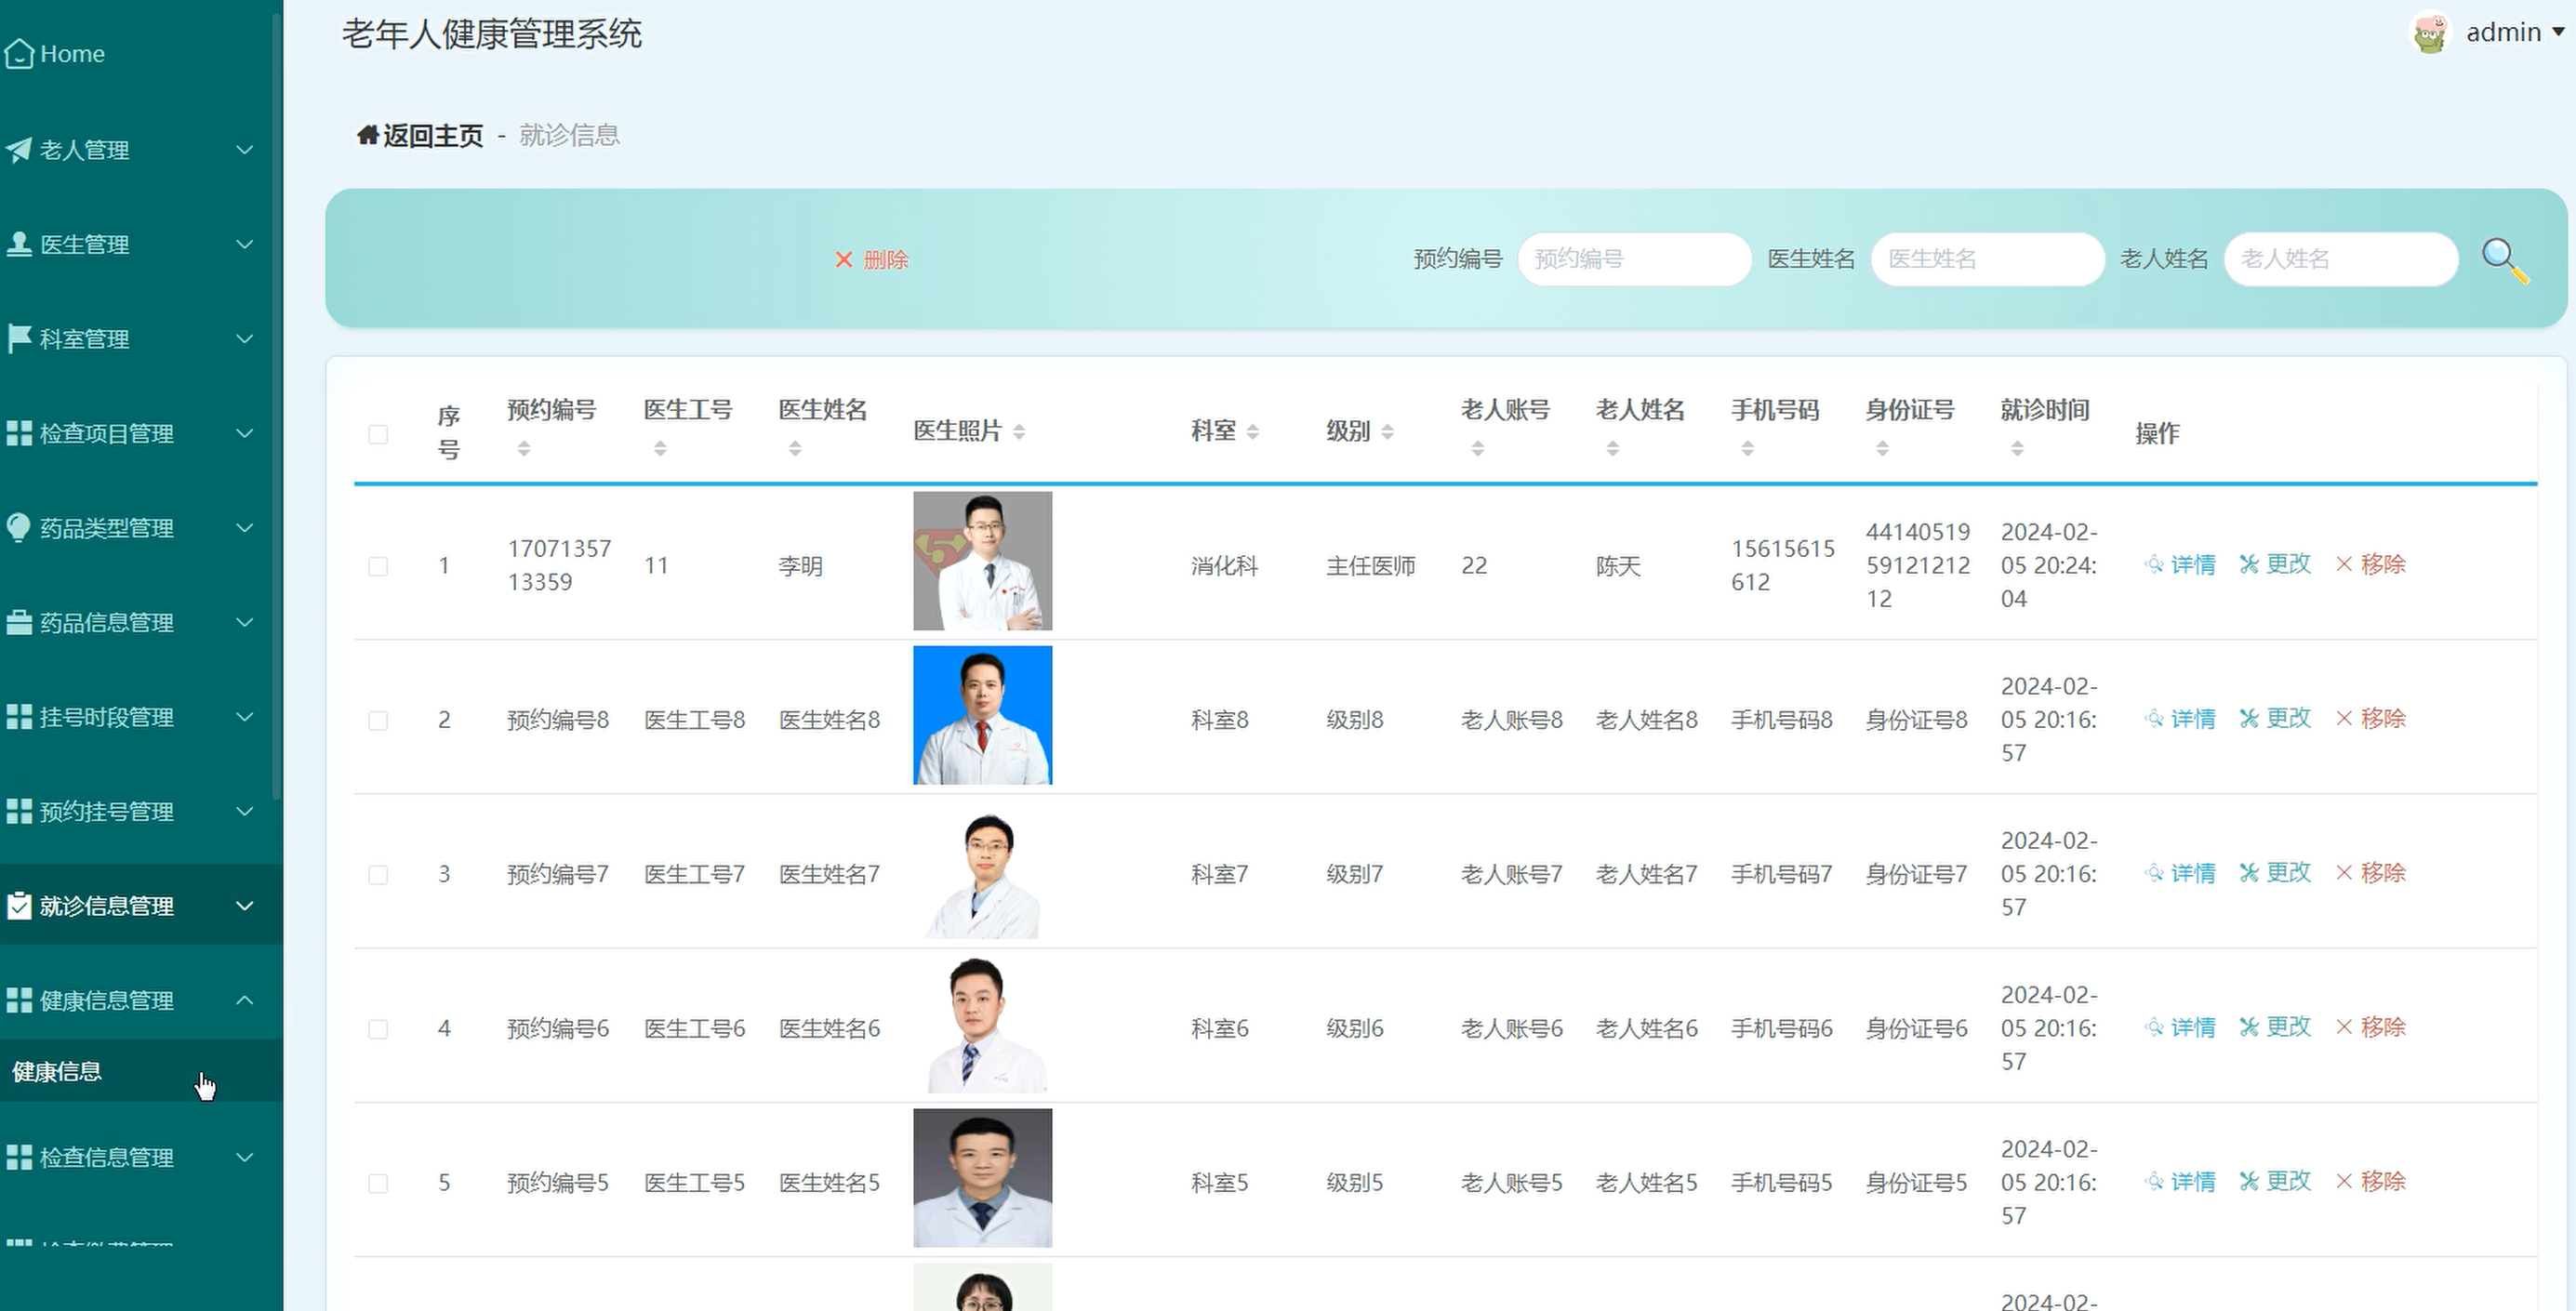Click the grid icon beside 检查信息管理
This screenshot has width=2576, height=1311.
(19, 1157)
